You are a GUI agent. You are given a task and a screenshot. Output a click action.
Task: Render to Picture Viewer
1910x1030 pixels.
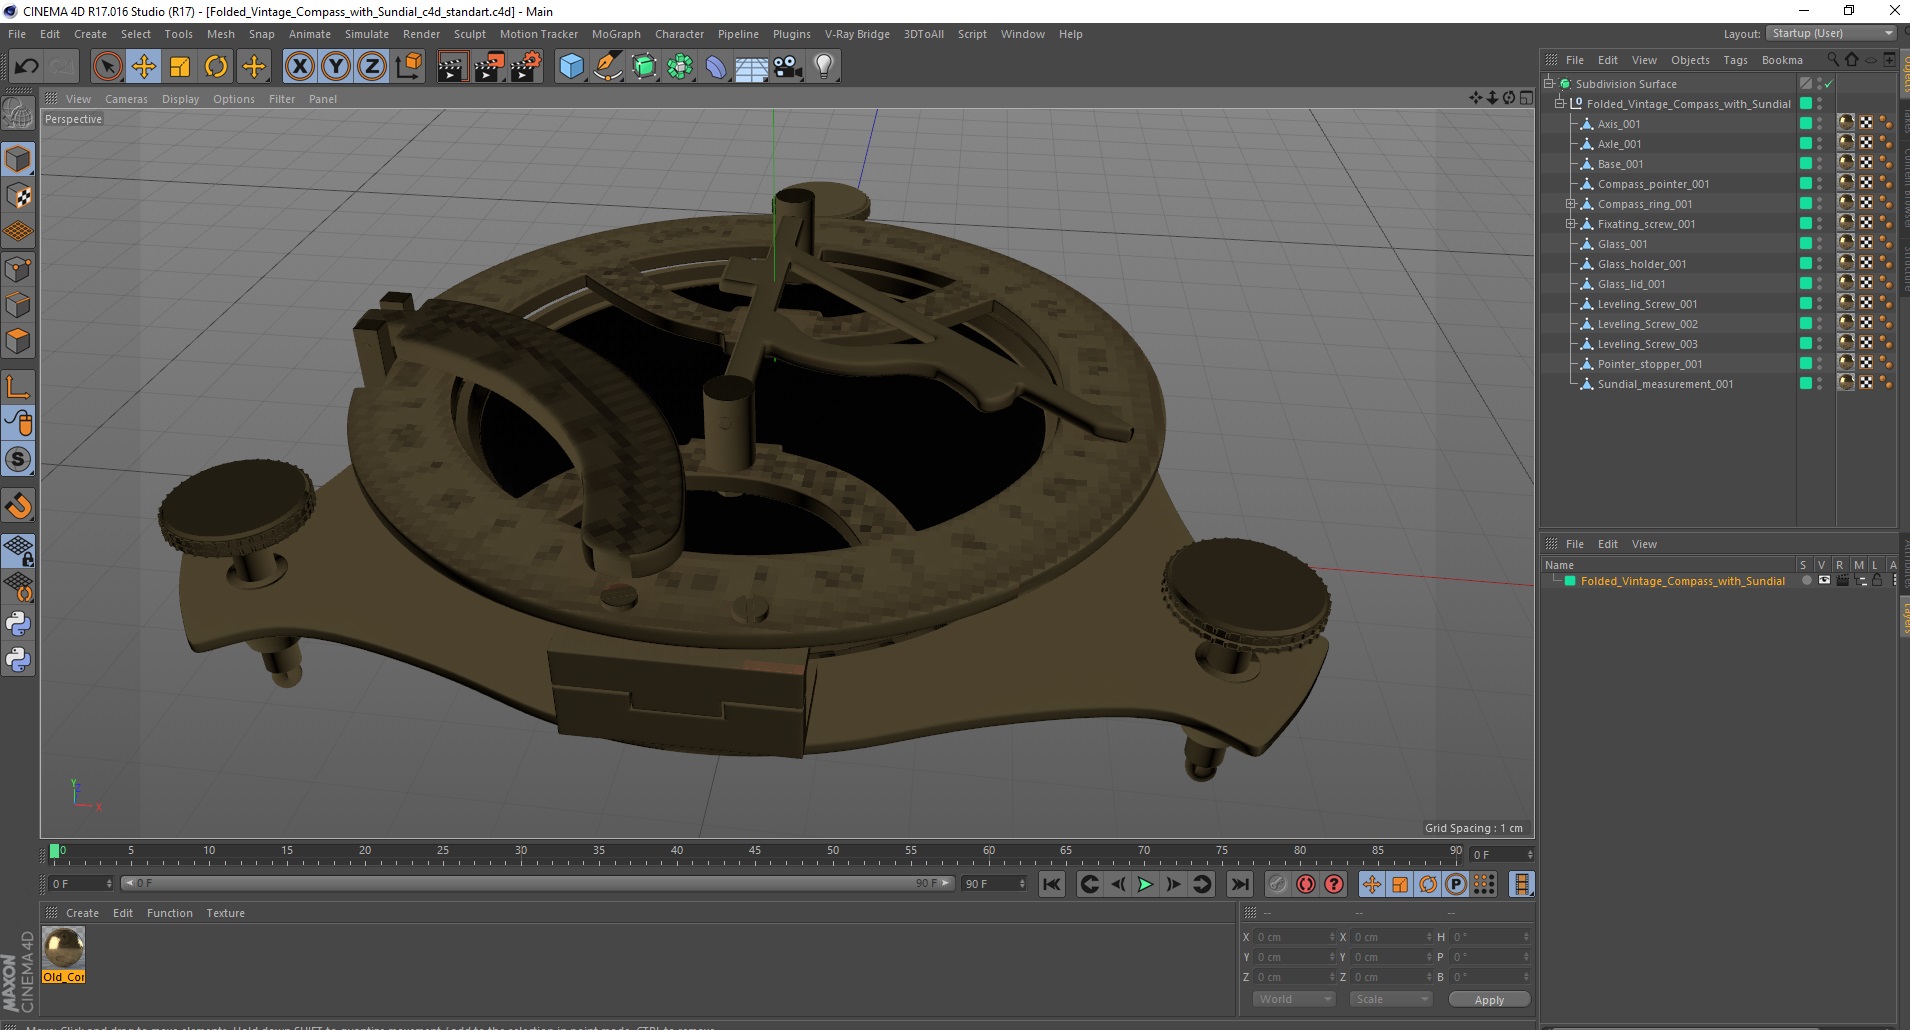tap(489, 67)
